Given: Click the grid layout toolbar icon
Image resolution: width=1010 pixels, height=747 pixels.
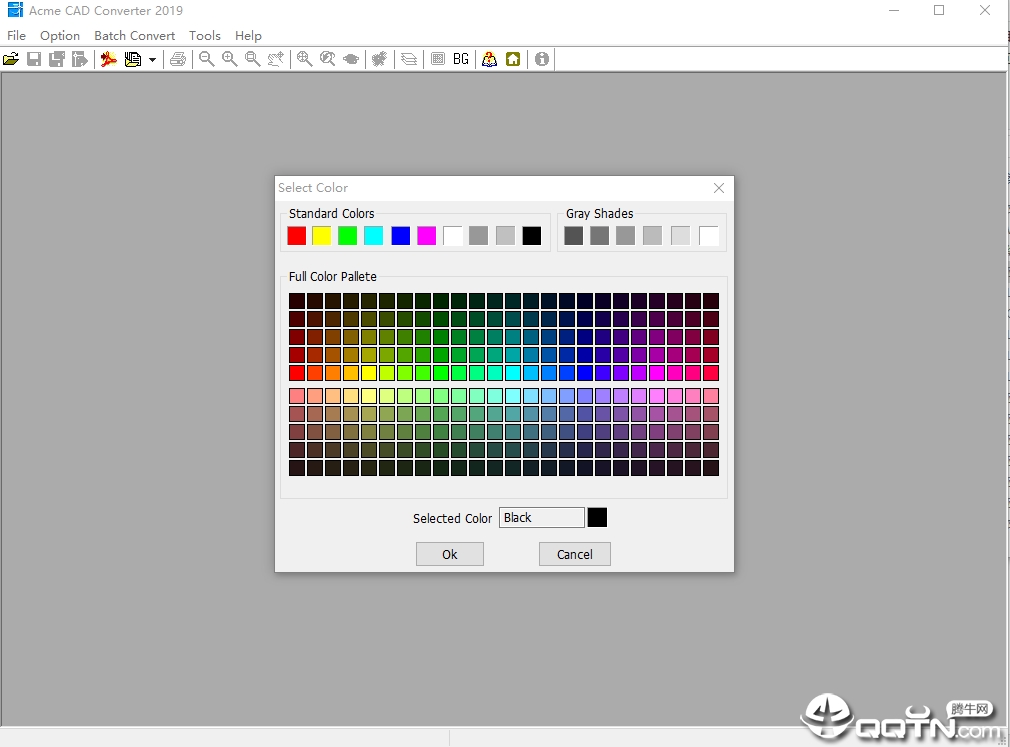Looking at the screenshot, I should coord(438,59).
